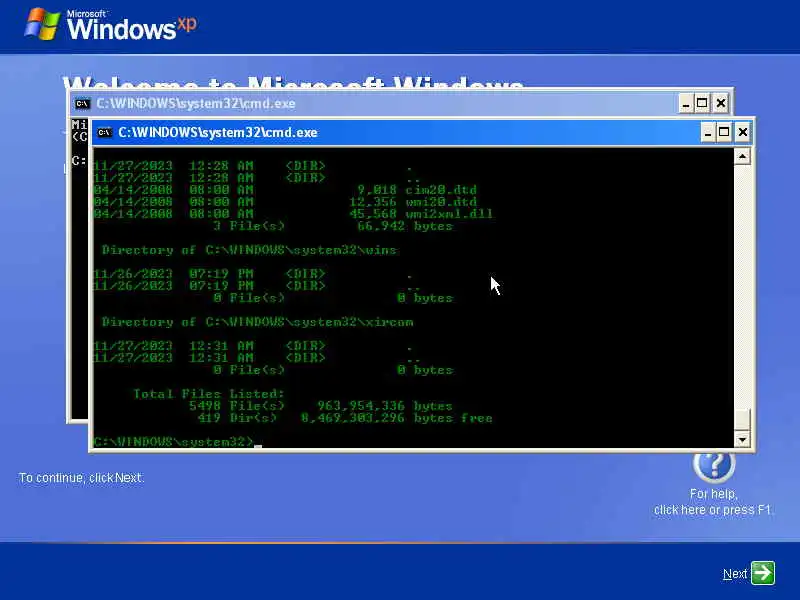Click the '5498 File(s)' total line
This screenshot has height=600, width=800.
point(320,406)
